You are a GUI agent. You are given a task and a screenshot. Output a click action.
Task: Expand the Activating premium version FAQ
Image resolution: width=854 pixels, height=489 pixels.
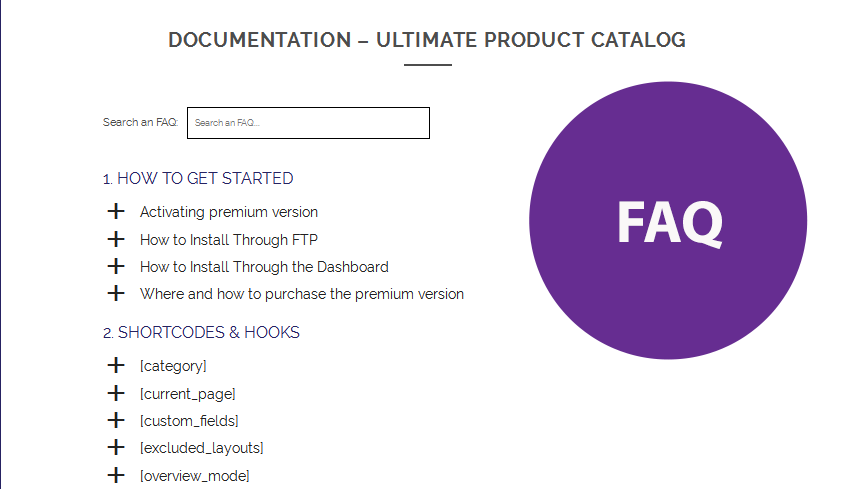pyautogui.click(x=229, y=212)
